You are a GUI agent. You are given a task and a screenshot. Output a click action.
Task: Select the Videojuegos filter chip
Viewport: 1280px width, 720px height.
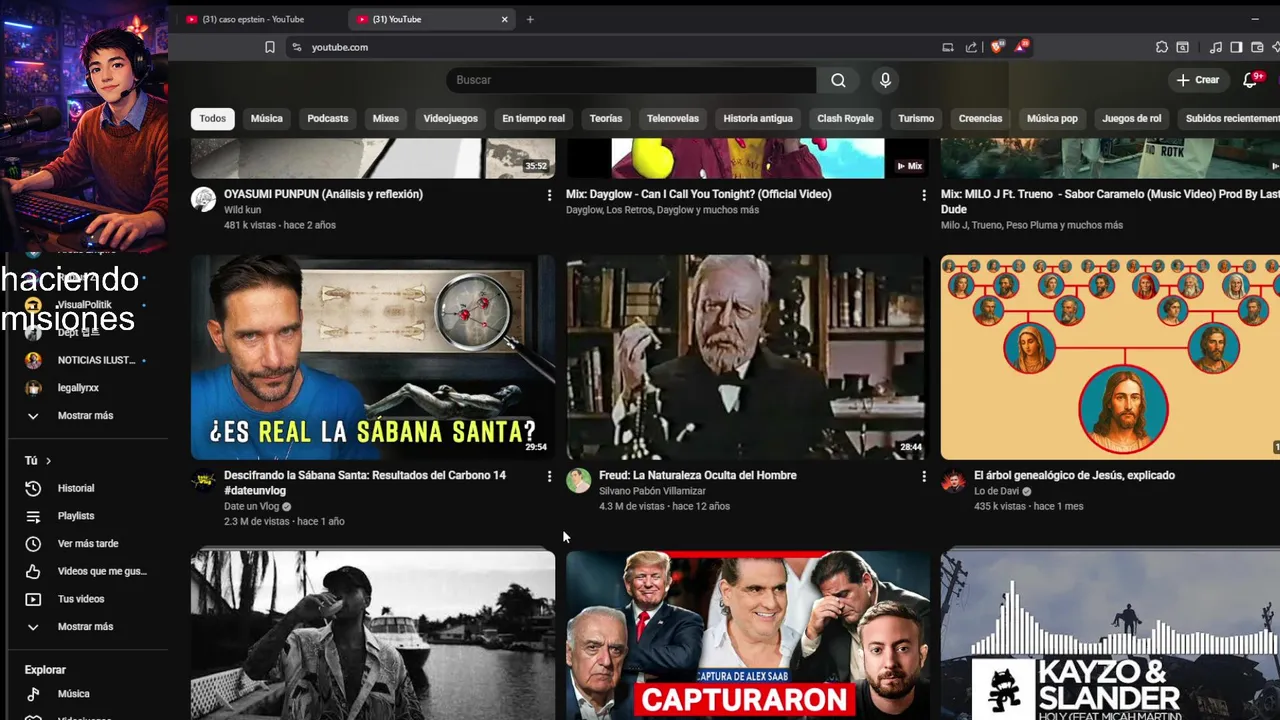click(x=450, y=118)
